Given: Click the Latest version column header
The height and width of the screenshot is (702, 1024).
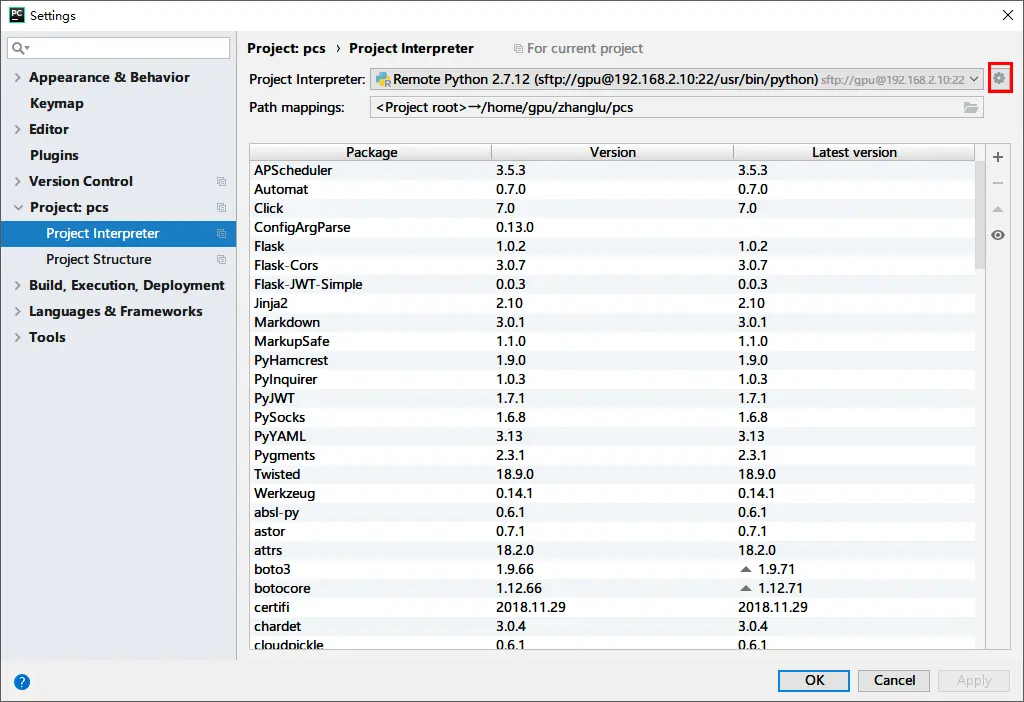Looking at the screenshot, I should (x=854, y=152).
